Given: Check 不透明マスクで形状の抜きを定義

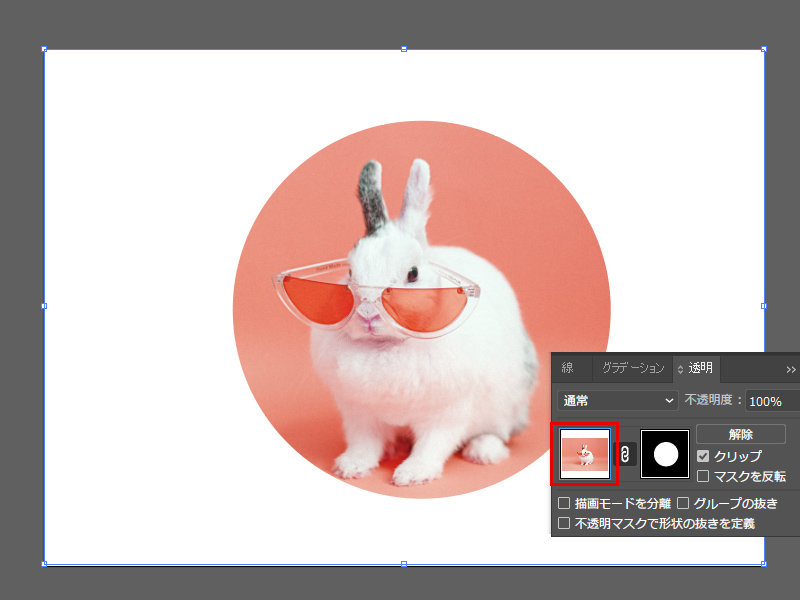Looking at the screenshot, I should coord(565,521).
